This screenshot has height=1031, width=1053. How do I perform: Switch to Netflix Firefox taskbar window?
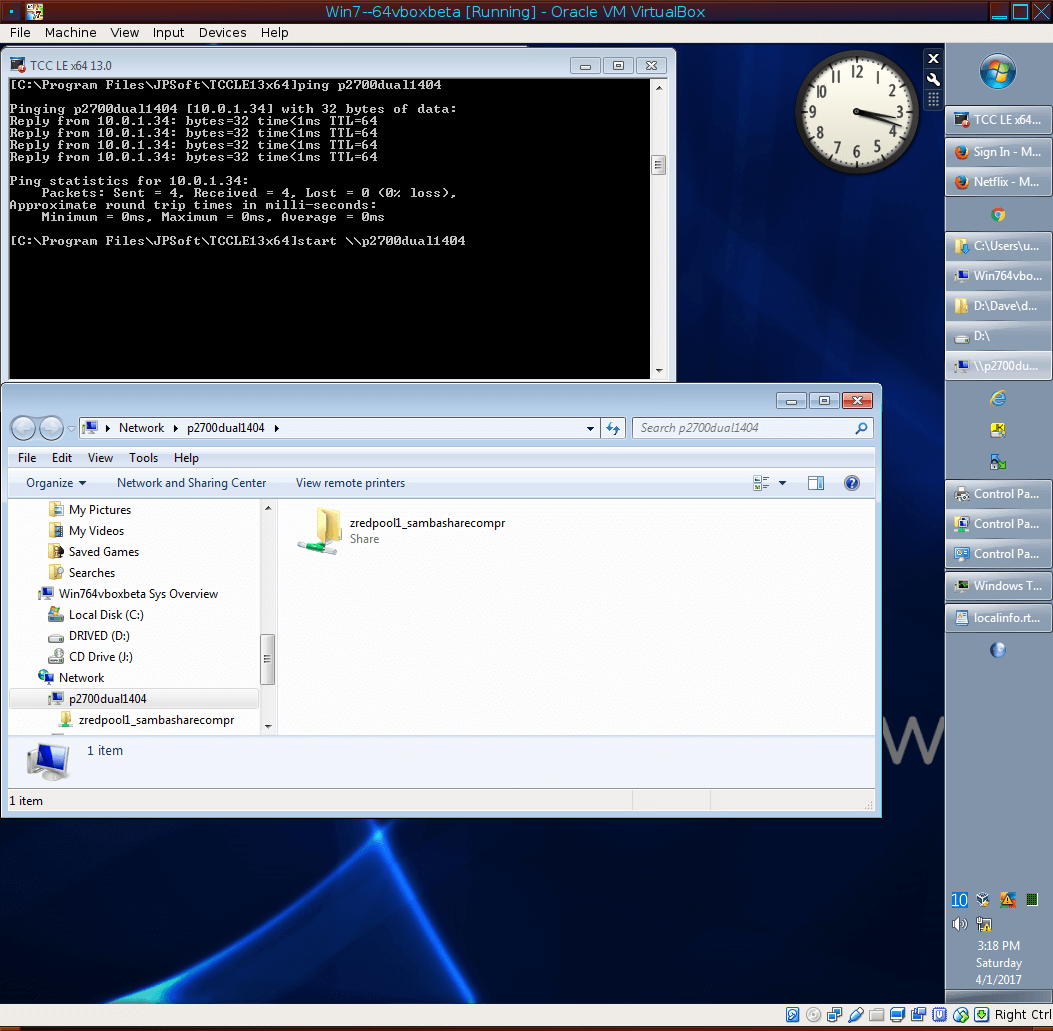pos(999,181)
